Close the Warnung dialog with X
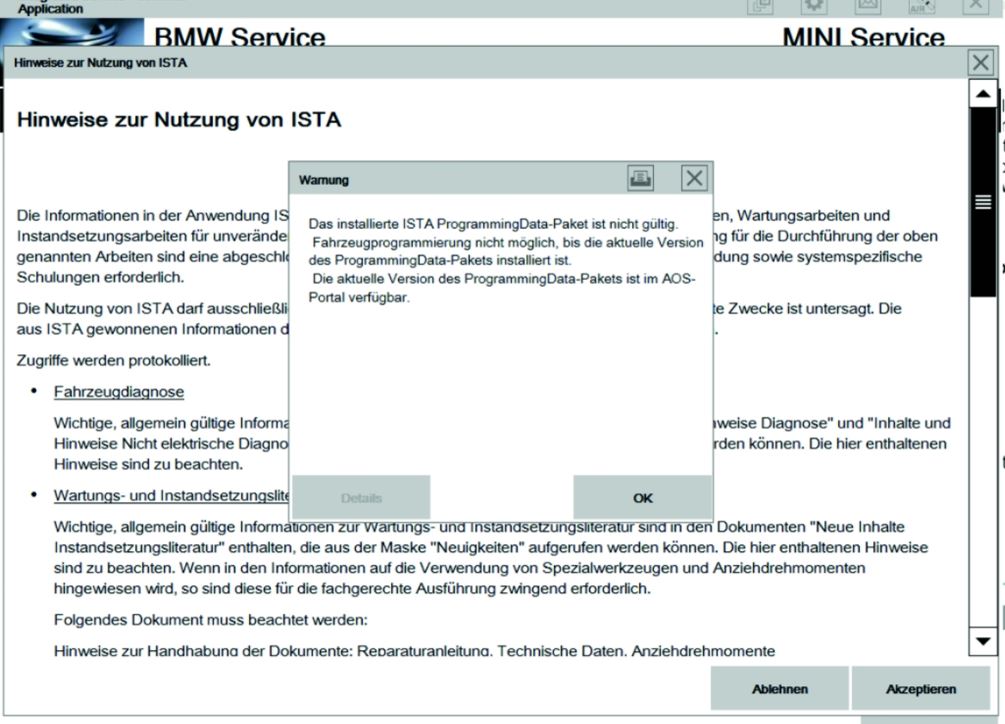Image resolution: width=1005 pixels, height=724 pixels. tap(694, 179)
